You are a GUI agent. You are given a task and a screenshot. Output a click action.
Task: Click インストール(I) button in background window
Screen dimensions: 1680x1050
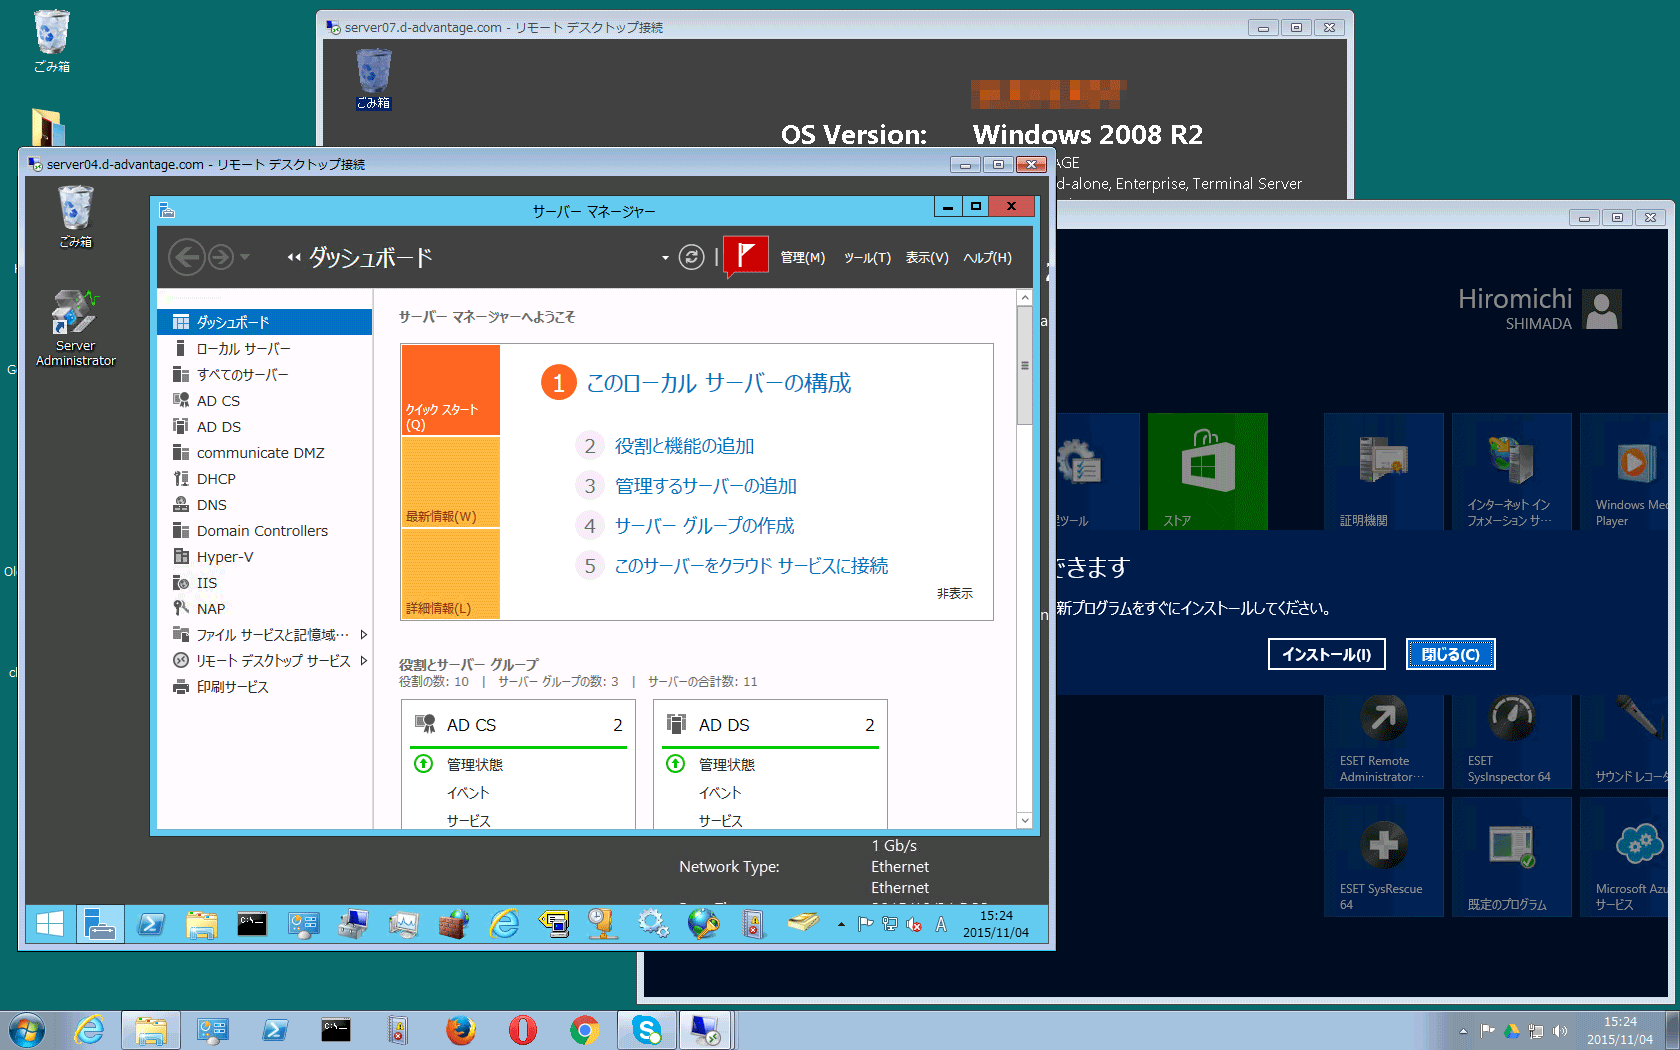pyautogui.click(x=1326, y=654)
